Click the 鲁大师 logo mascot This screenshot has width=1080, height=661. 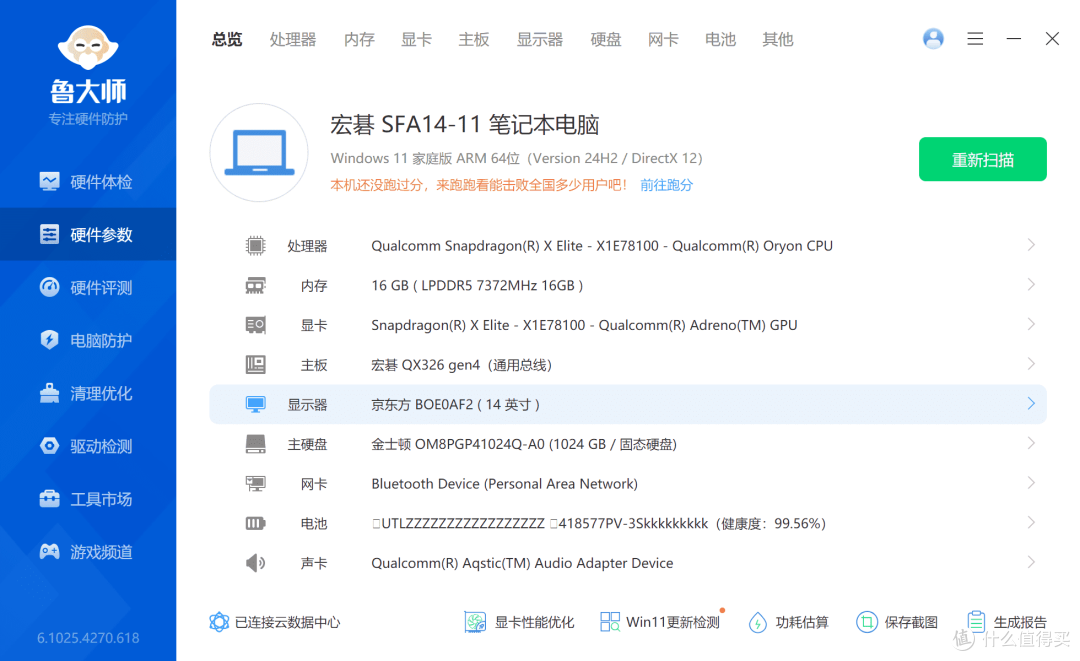tap(87, 48)
